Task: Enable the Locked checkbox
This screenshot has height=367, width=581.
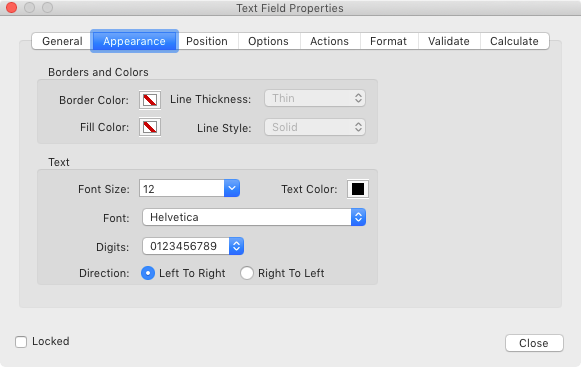Action: [x=21, y=342]
